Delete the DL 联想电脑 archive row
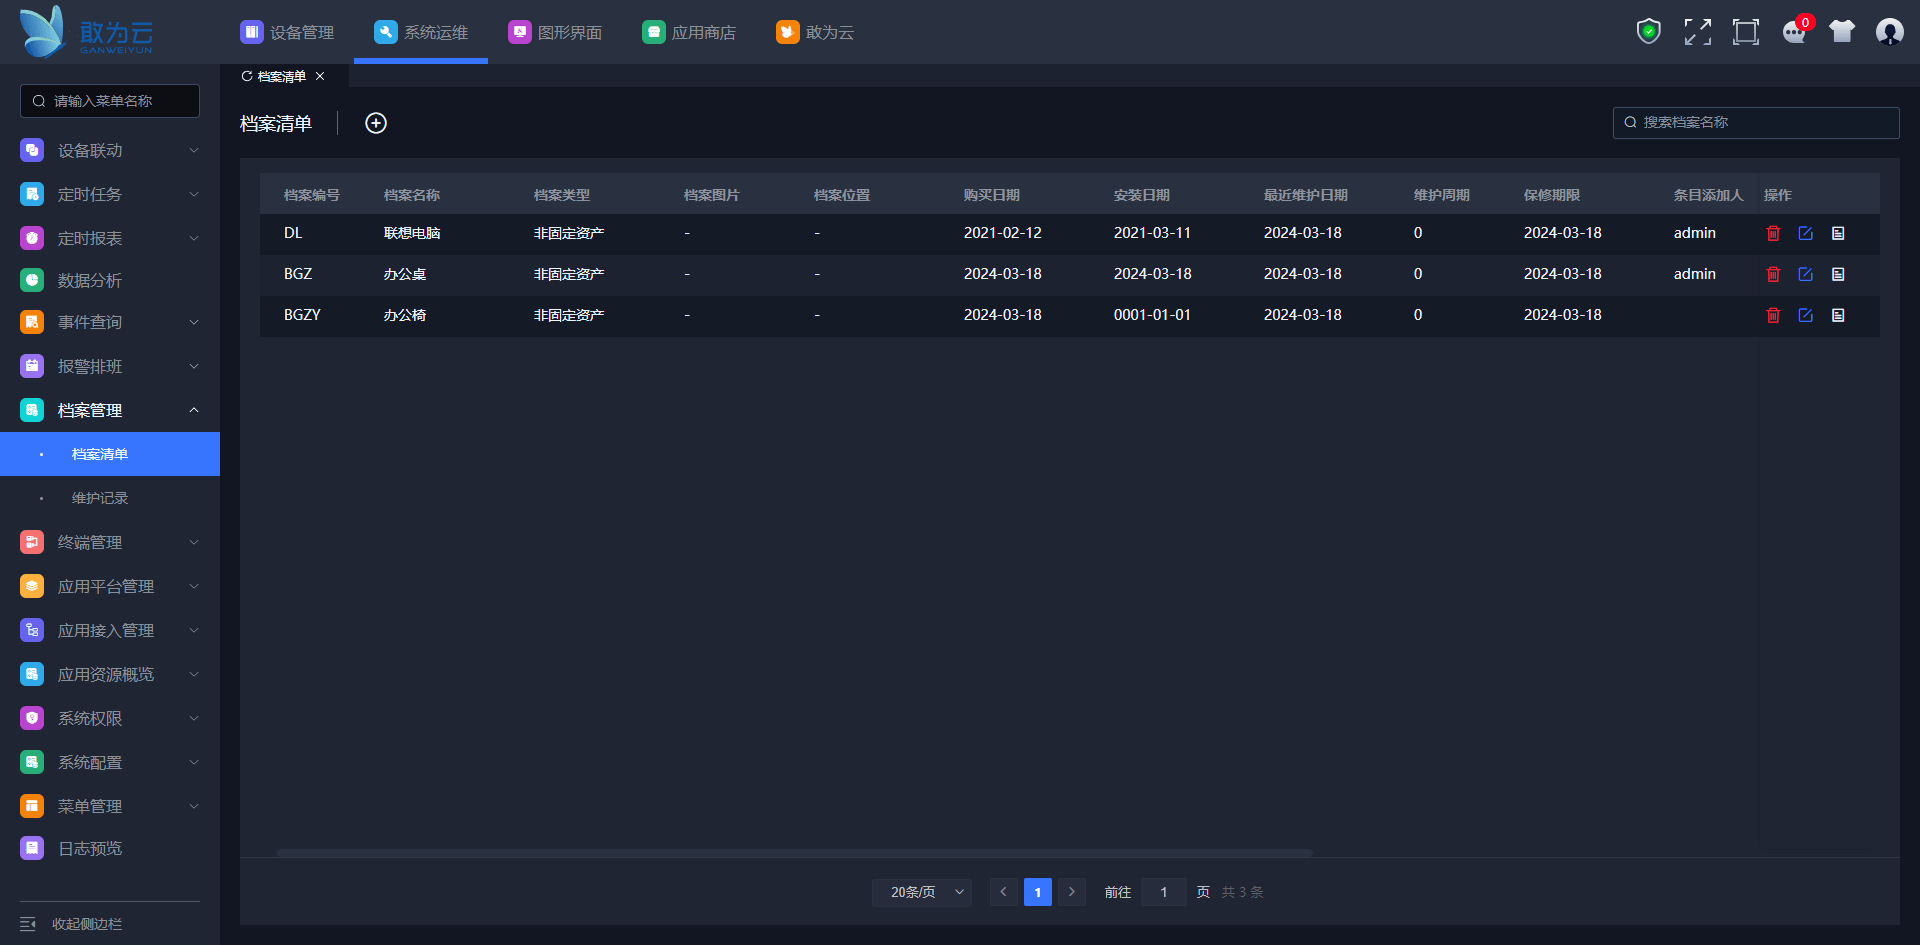 [x=1773, y=233]
